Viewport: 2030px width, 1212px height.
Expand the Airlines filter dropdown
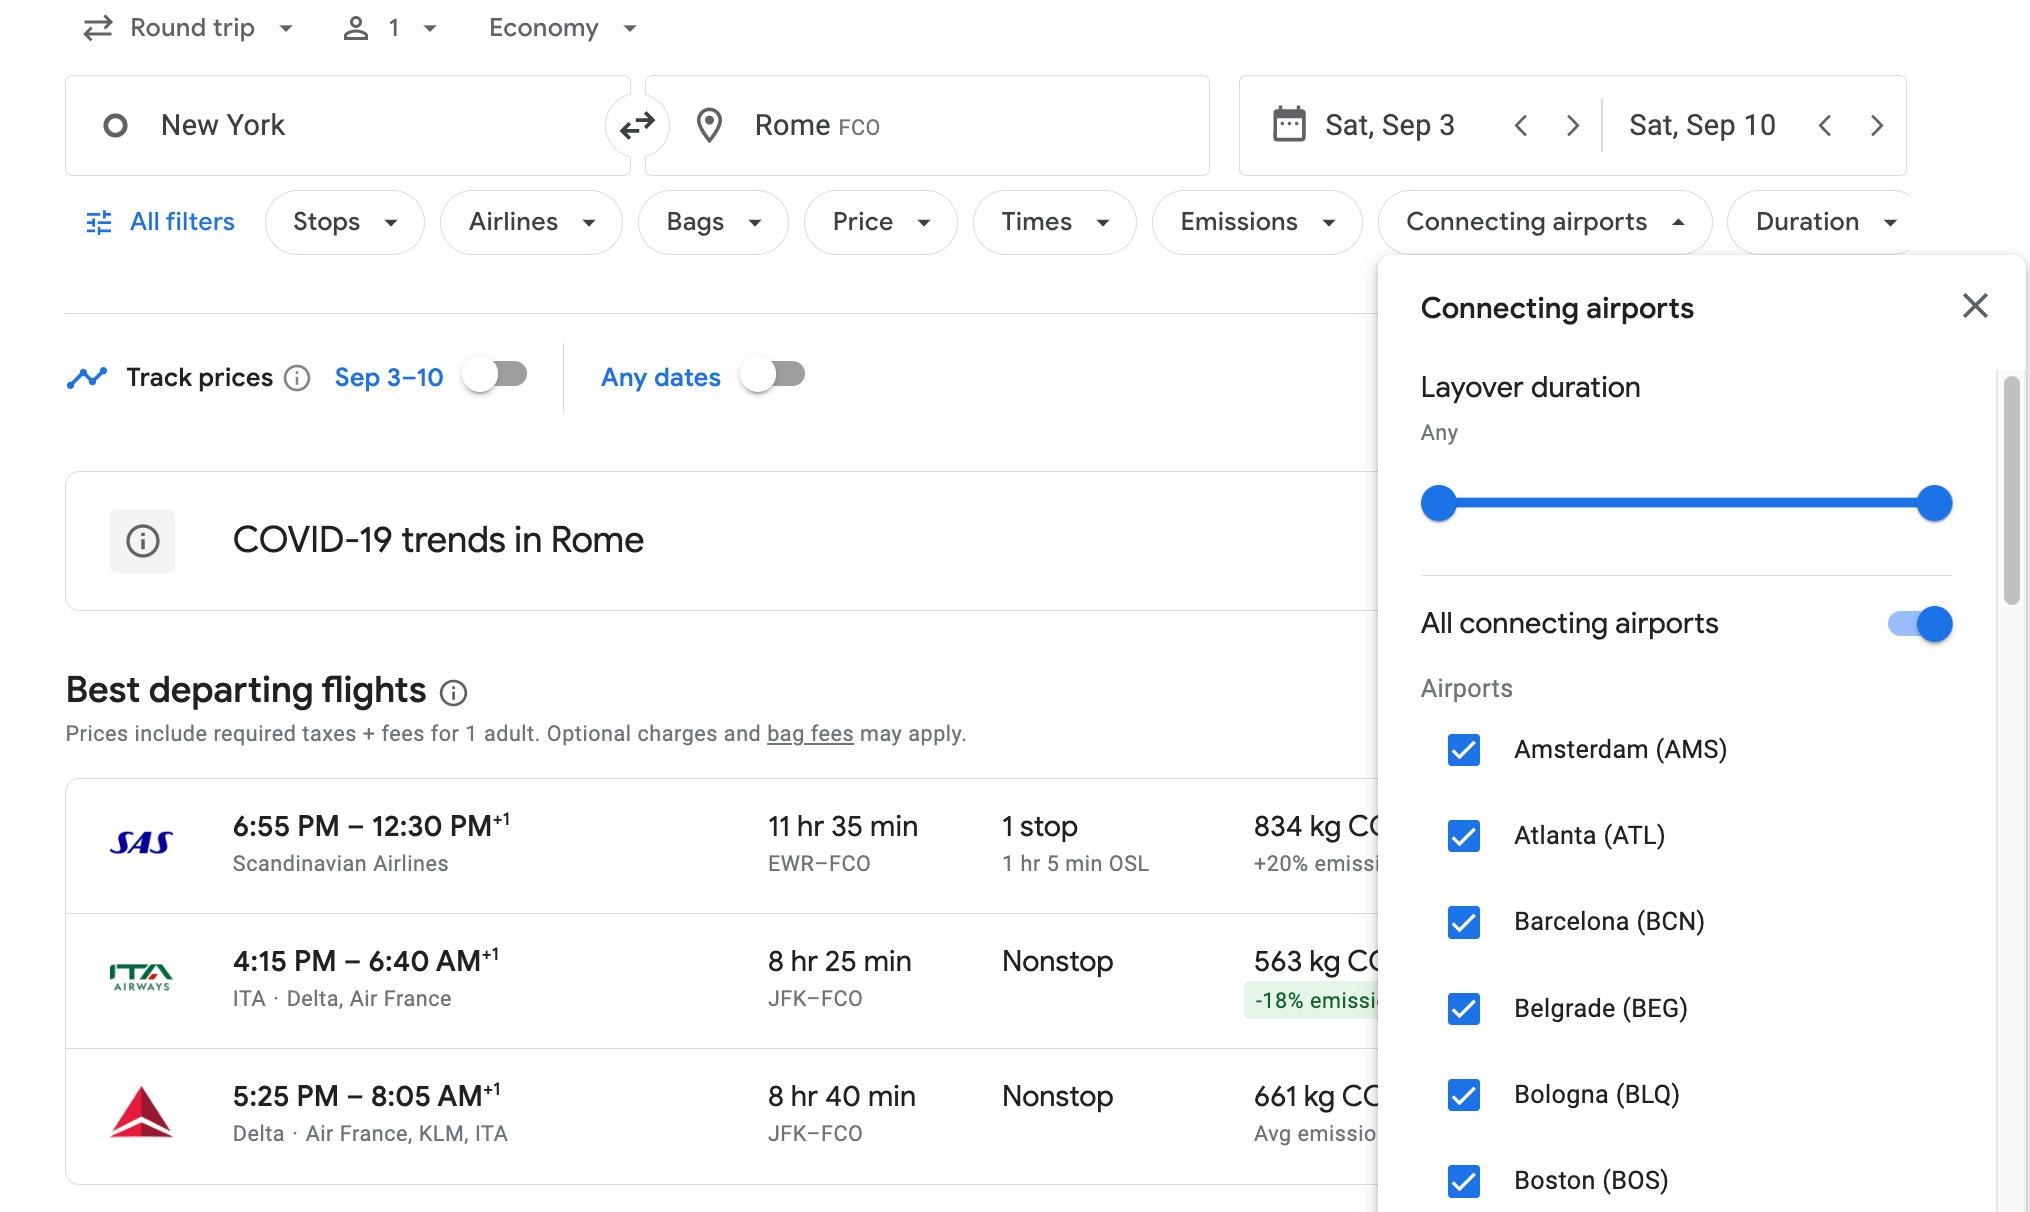point(532,222)
